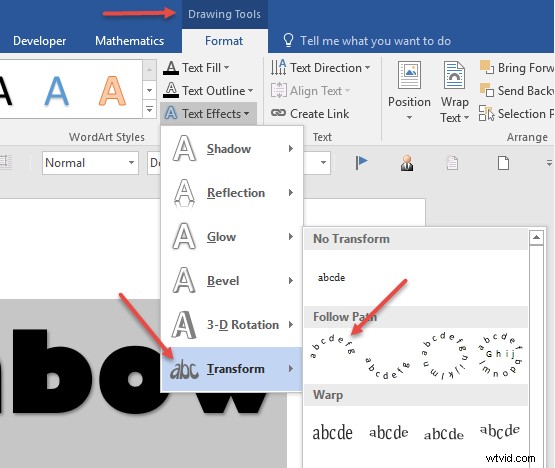555x468 pixels.
Task: Open the Bevel submenu
Action: [232, 280]
